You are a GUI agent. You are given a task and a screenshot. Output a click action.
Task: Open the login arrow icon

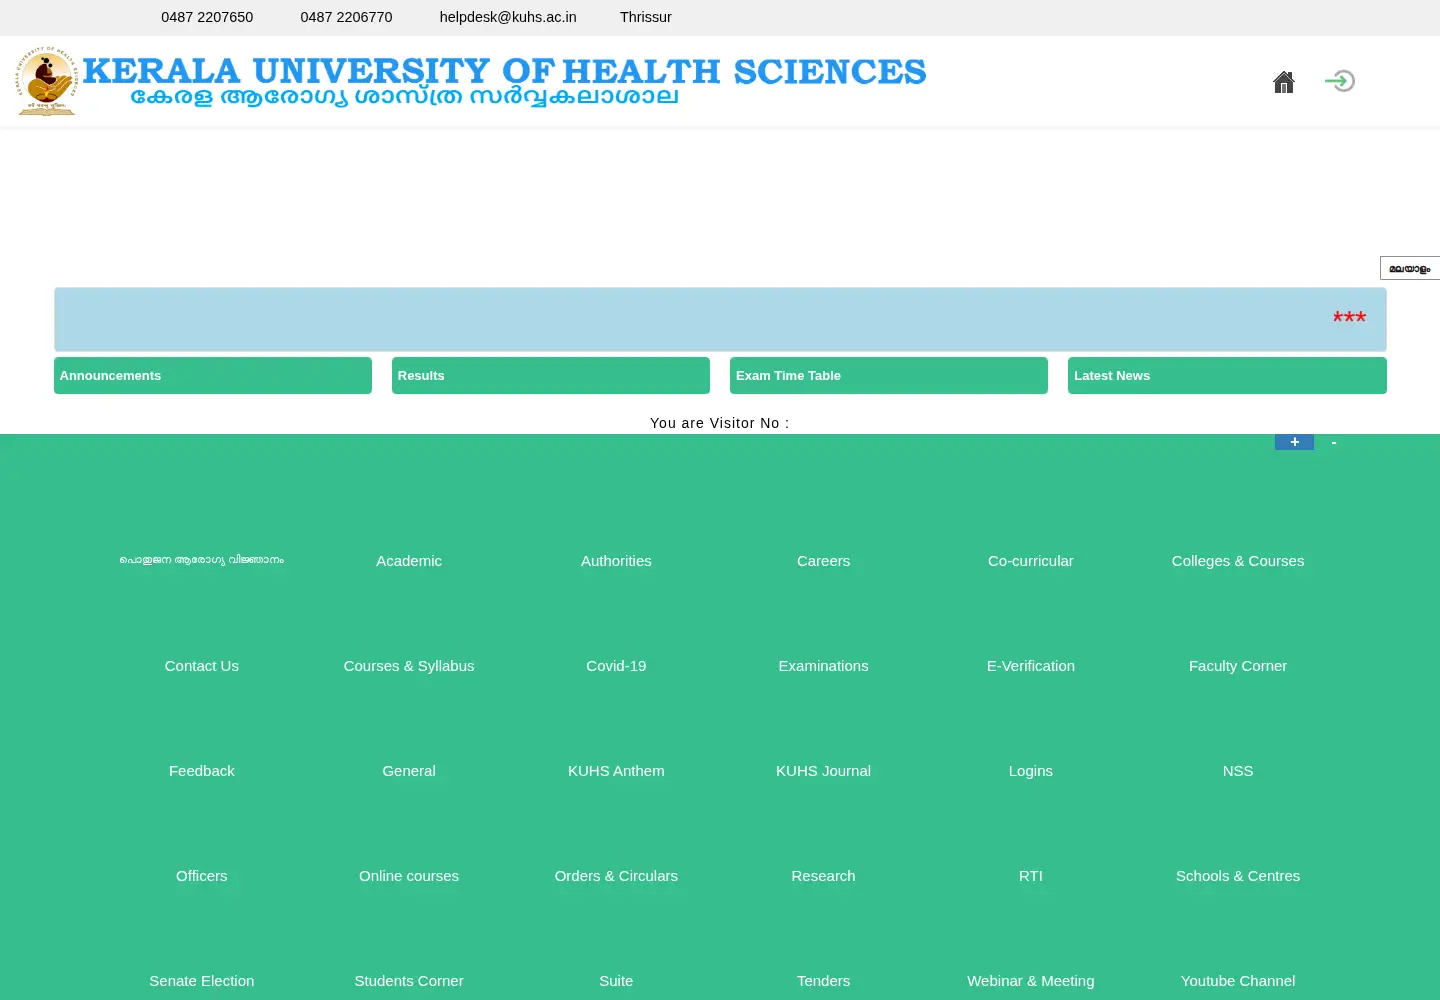pos(1340,81)
